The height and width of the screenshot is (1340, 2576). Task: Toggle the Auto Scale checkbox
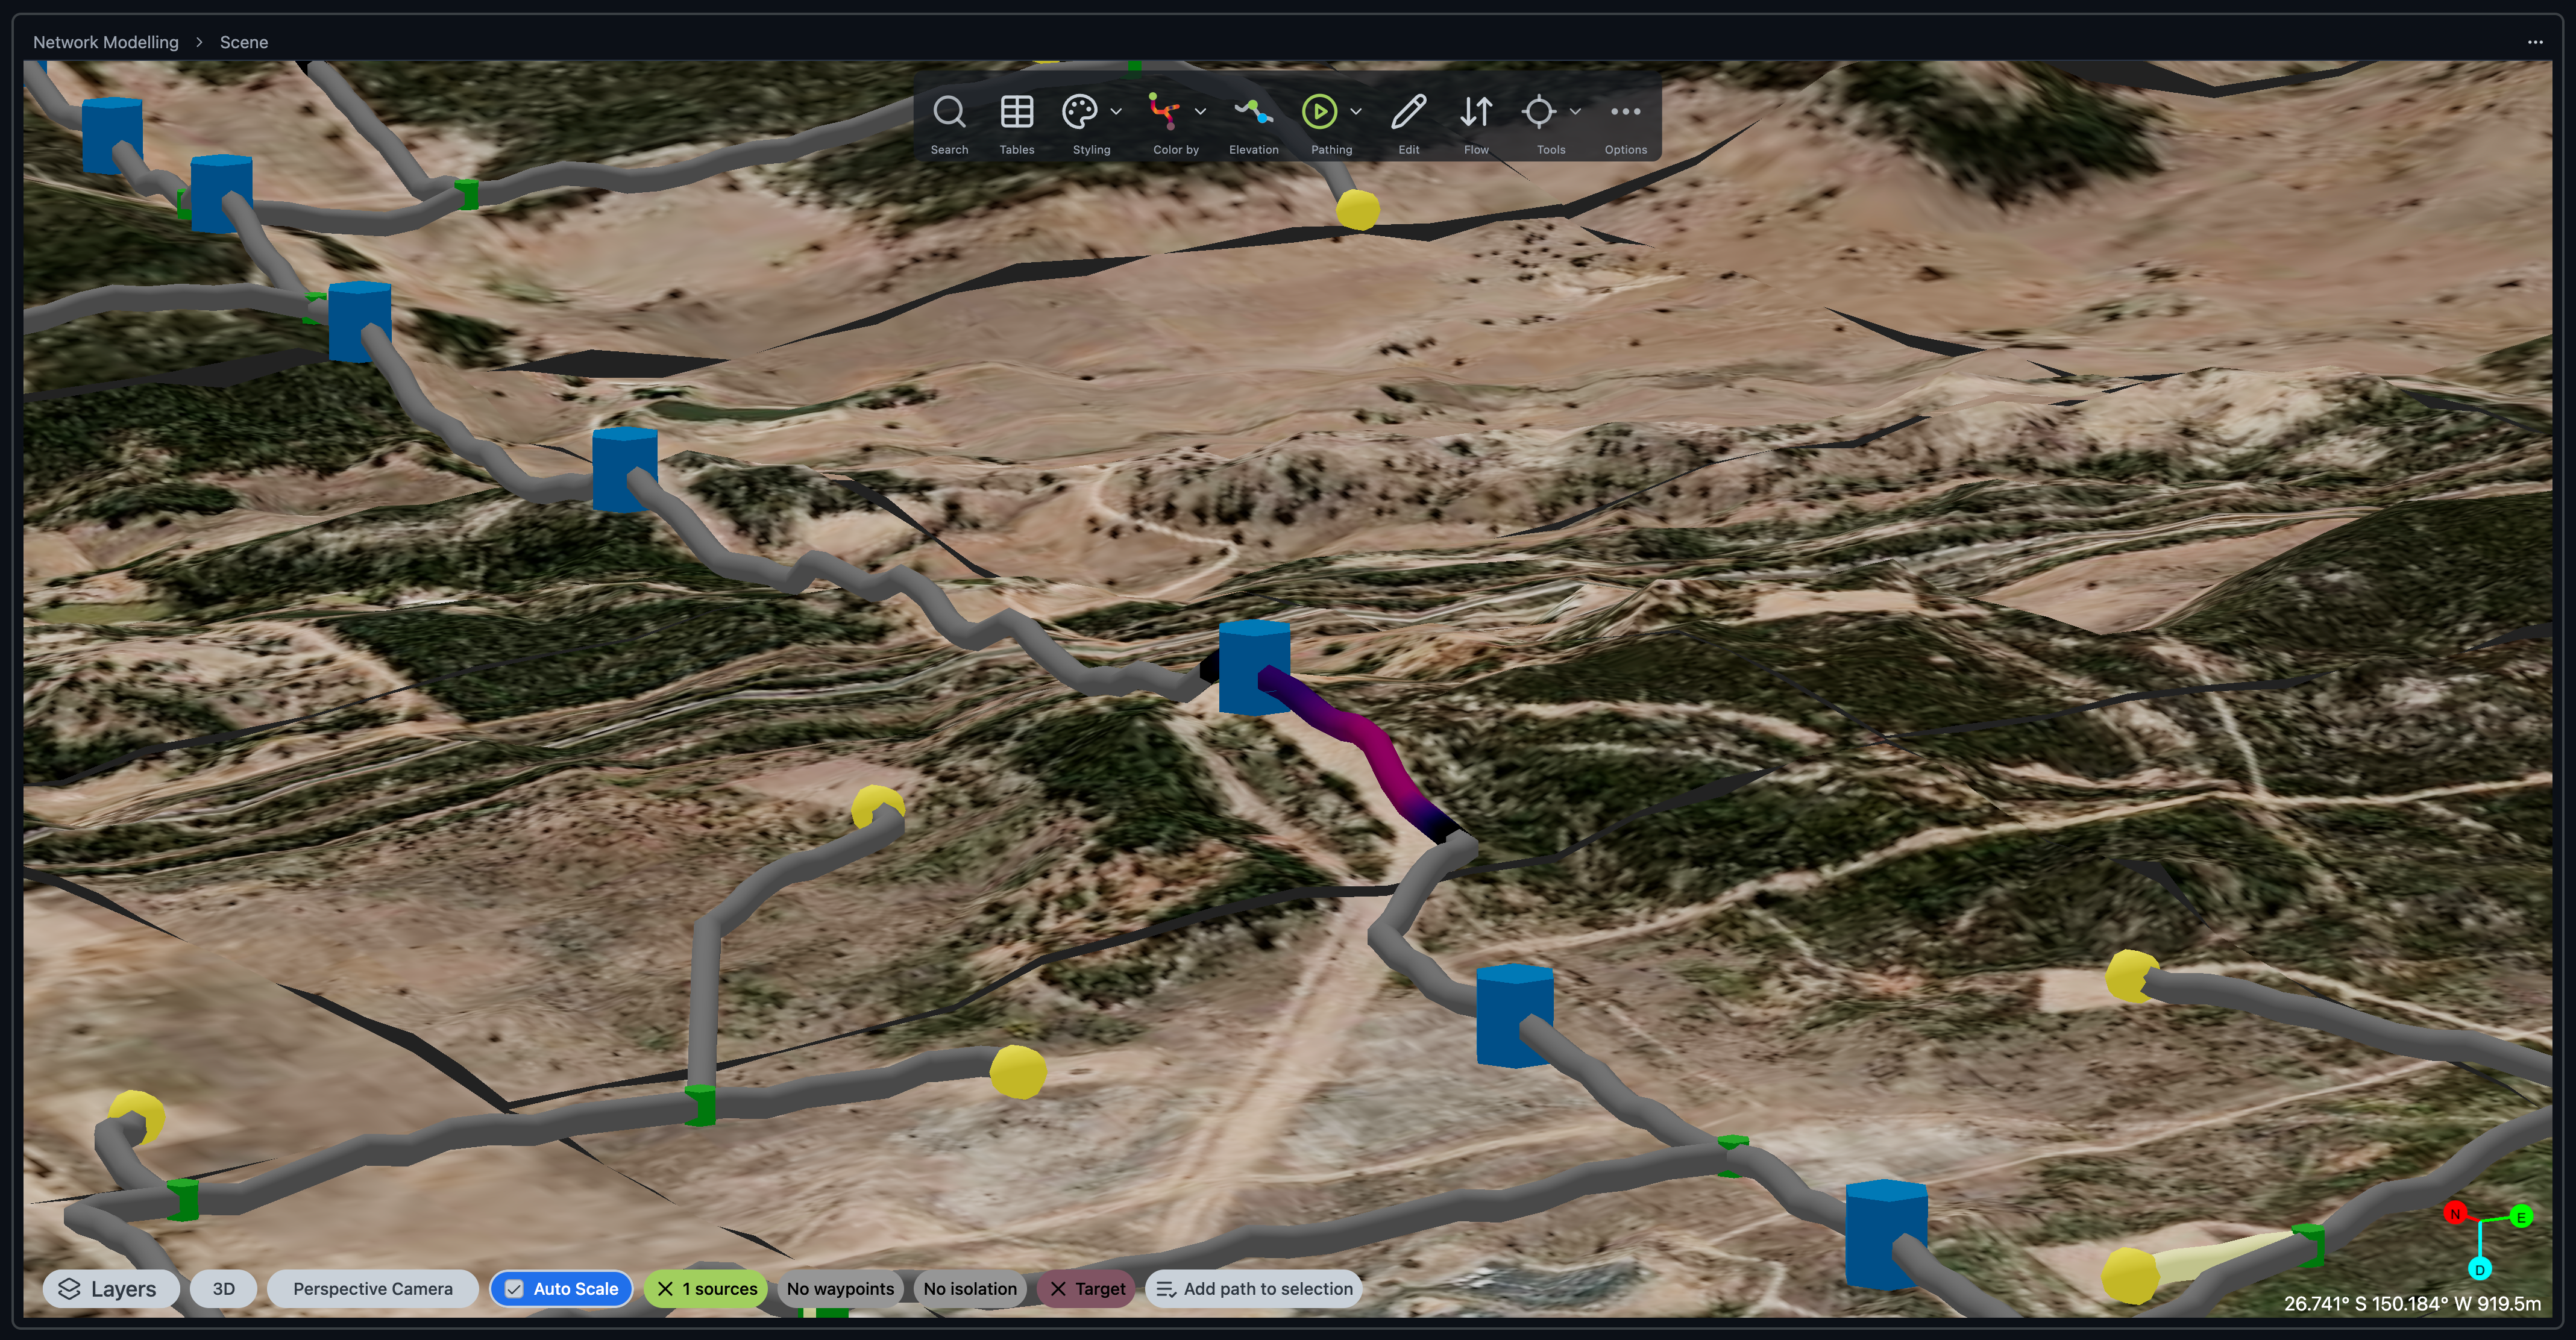pyautogui.click(x=514, y=1289)
